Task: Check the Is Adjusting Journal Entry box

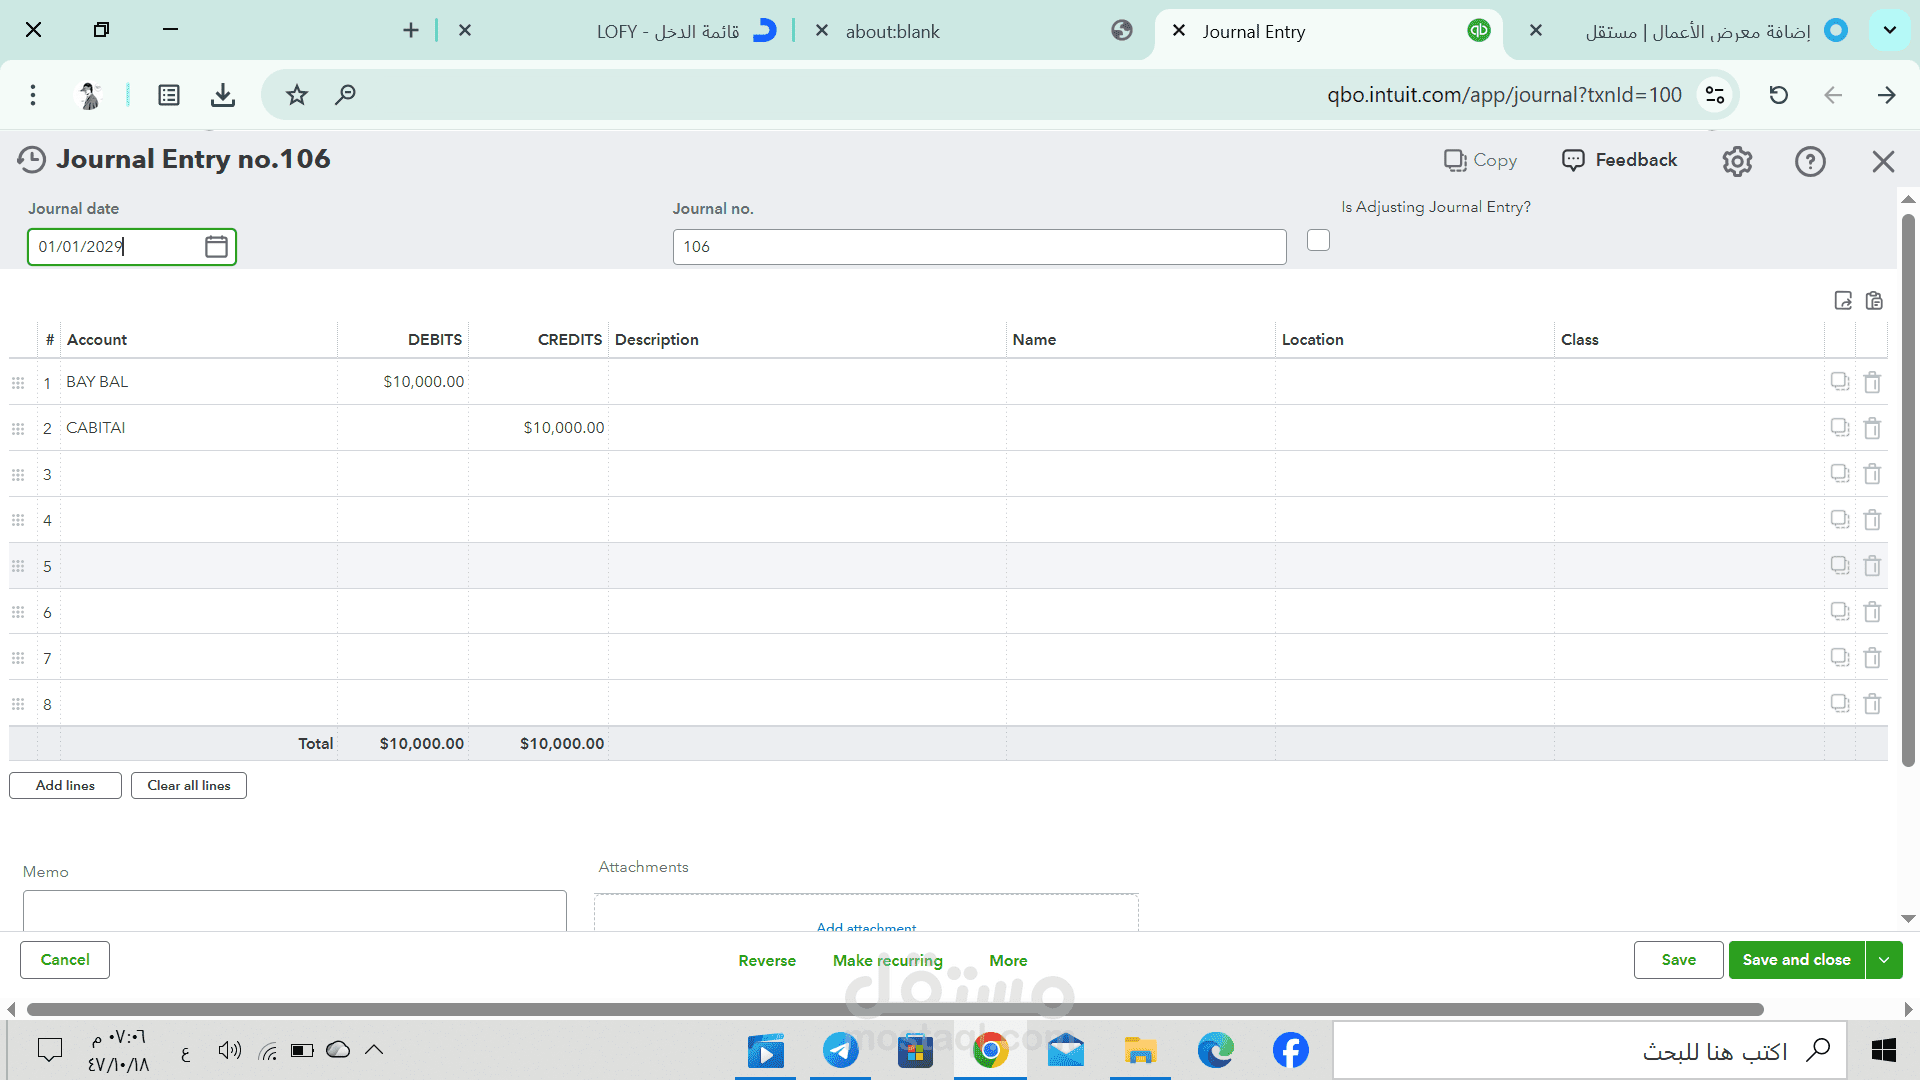Action: [1318, 240]
